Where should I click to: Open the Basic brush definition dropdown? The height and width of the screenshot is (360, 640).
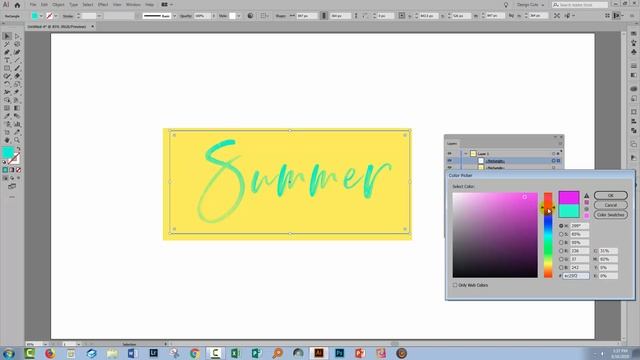point(175,16)
